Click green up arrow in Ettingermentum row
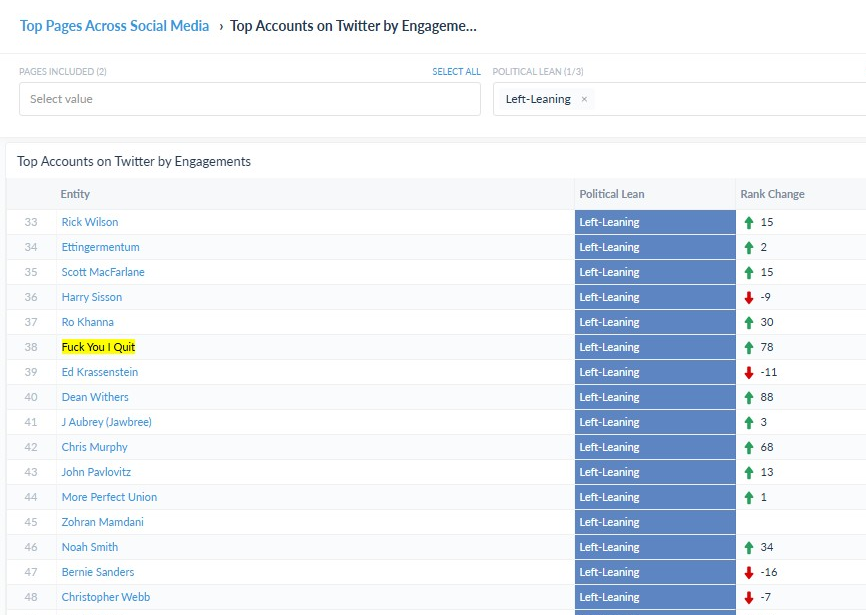The width and height of the screenshot is (866, 615). pos(749,247)
